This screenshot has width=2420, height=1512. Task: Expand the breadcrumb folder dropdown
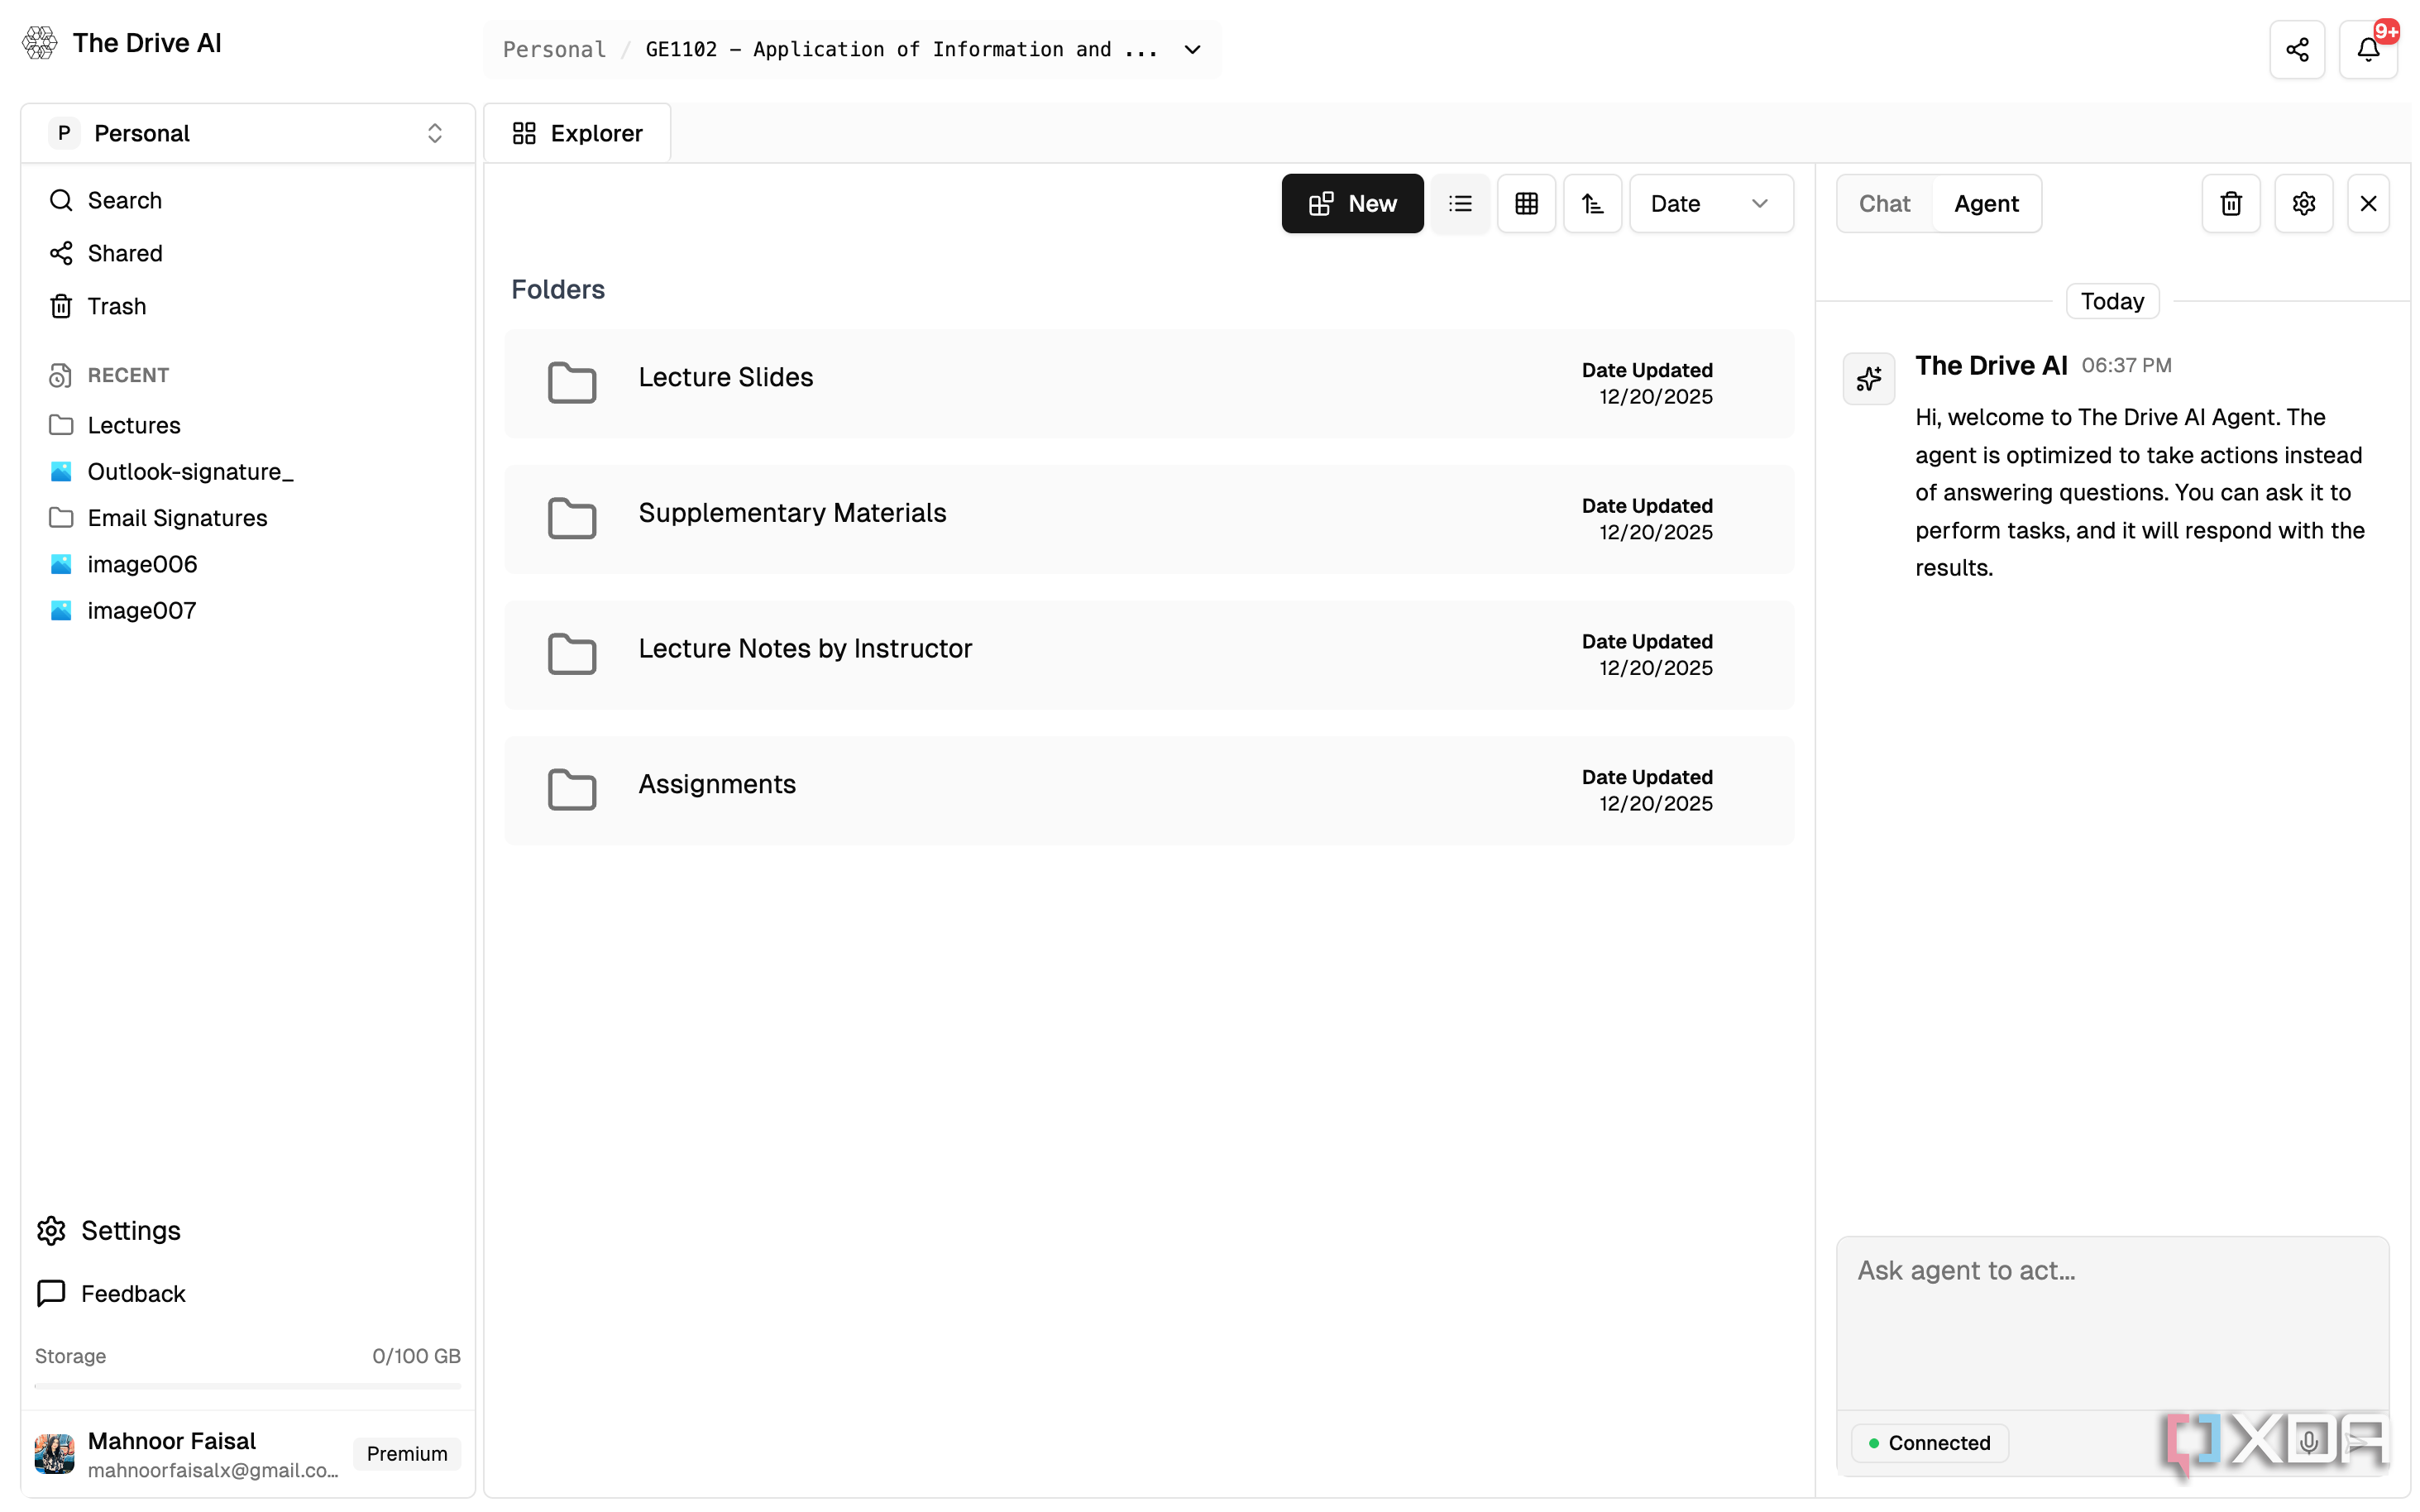click(x=1192, y=49)
